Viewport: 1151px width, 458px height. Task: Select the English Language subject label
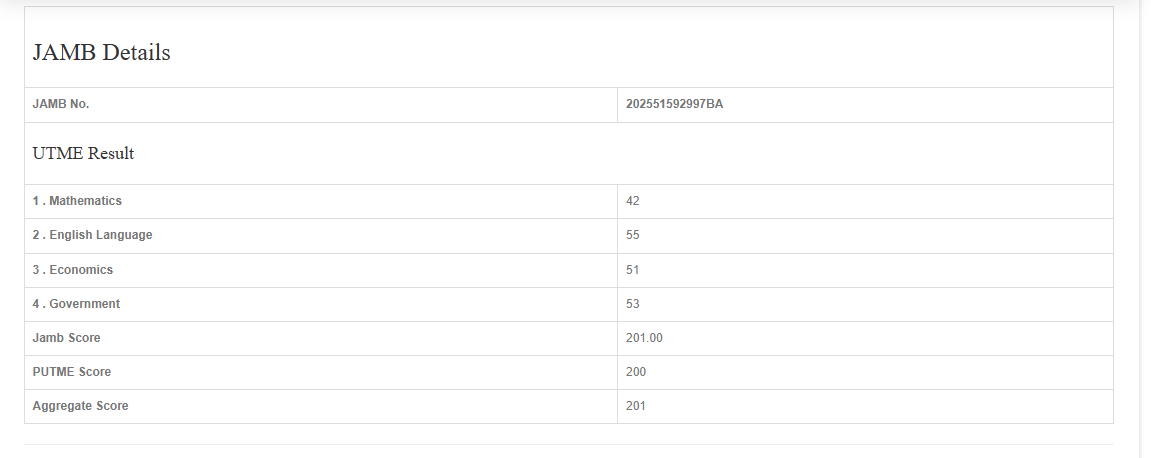pos(92,235)
